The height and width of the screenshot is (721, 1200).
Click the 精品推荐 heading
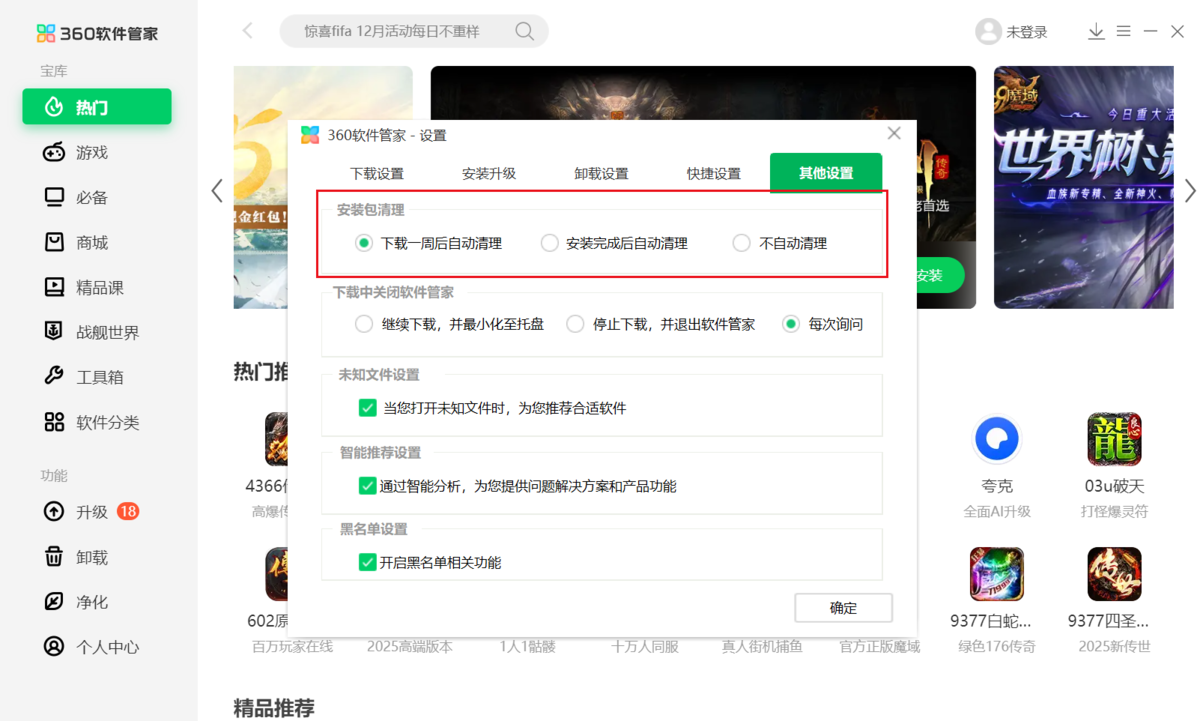click(274, 708)
